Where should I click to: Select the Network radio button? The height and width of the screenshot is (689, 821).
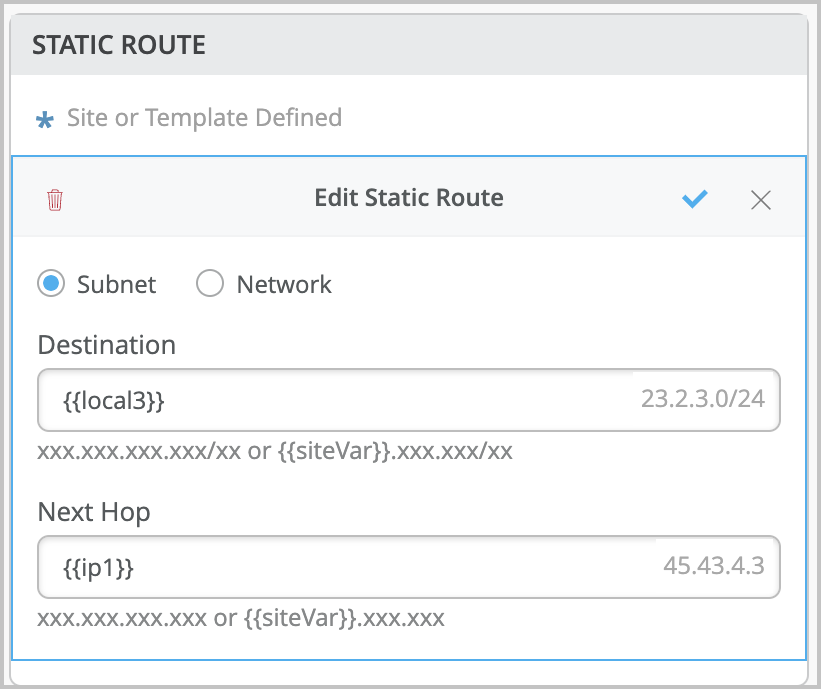pyautogui.click(x=210, y=283)
